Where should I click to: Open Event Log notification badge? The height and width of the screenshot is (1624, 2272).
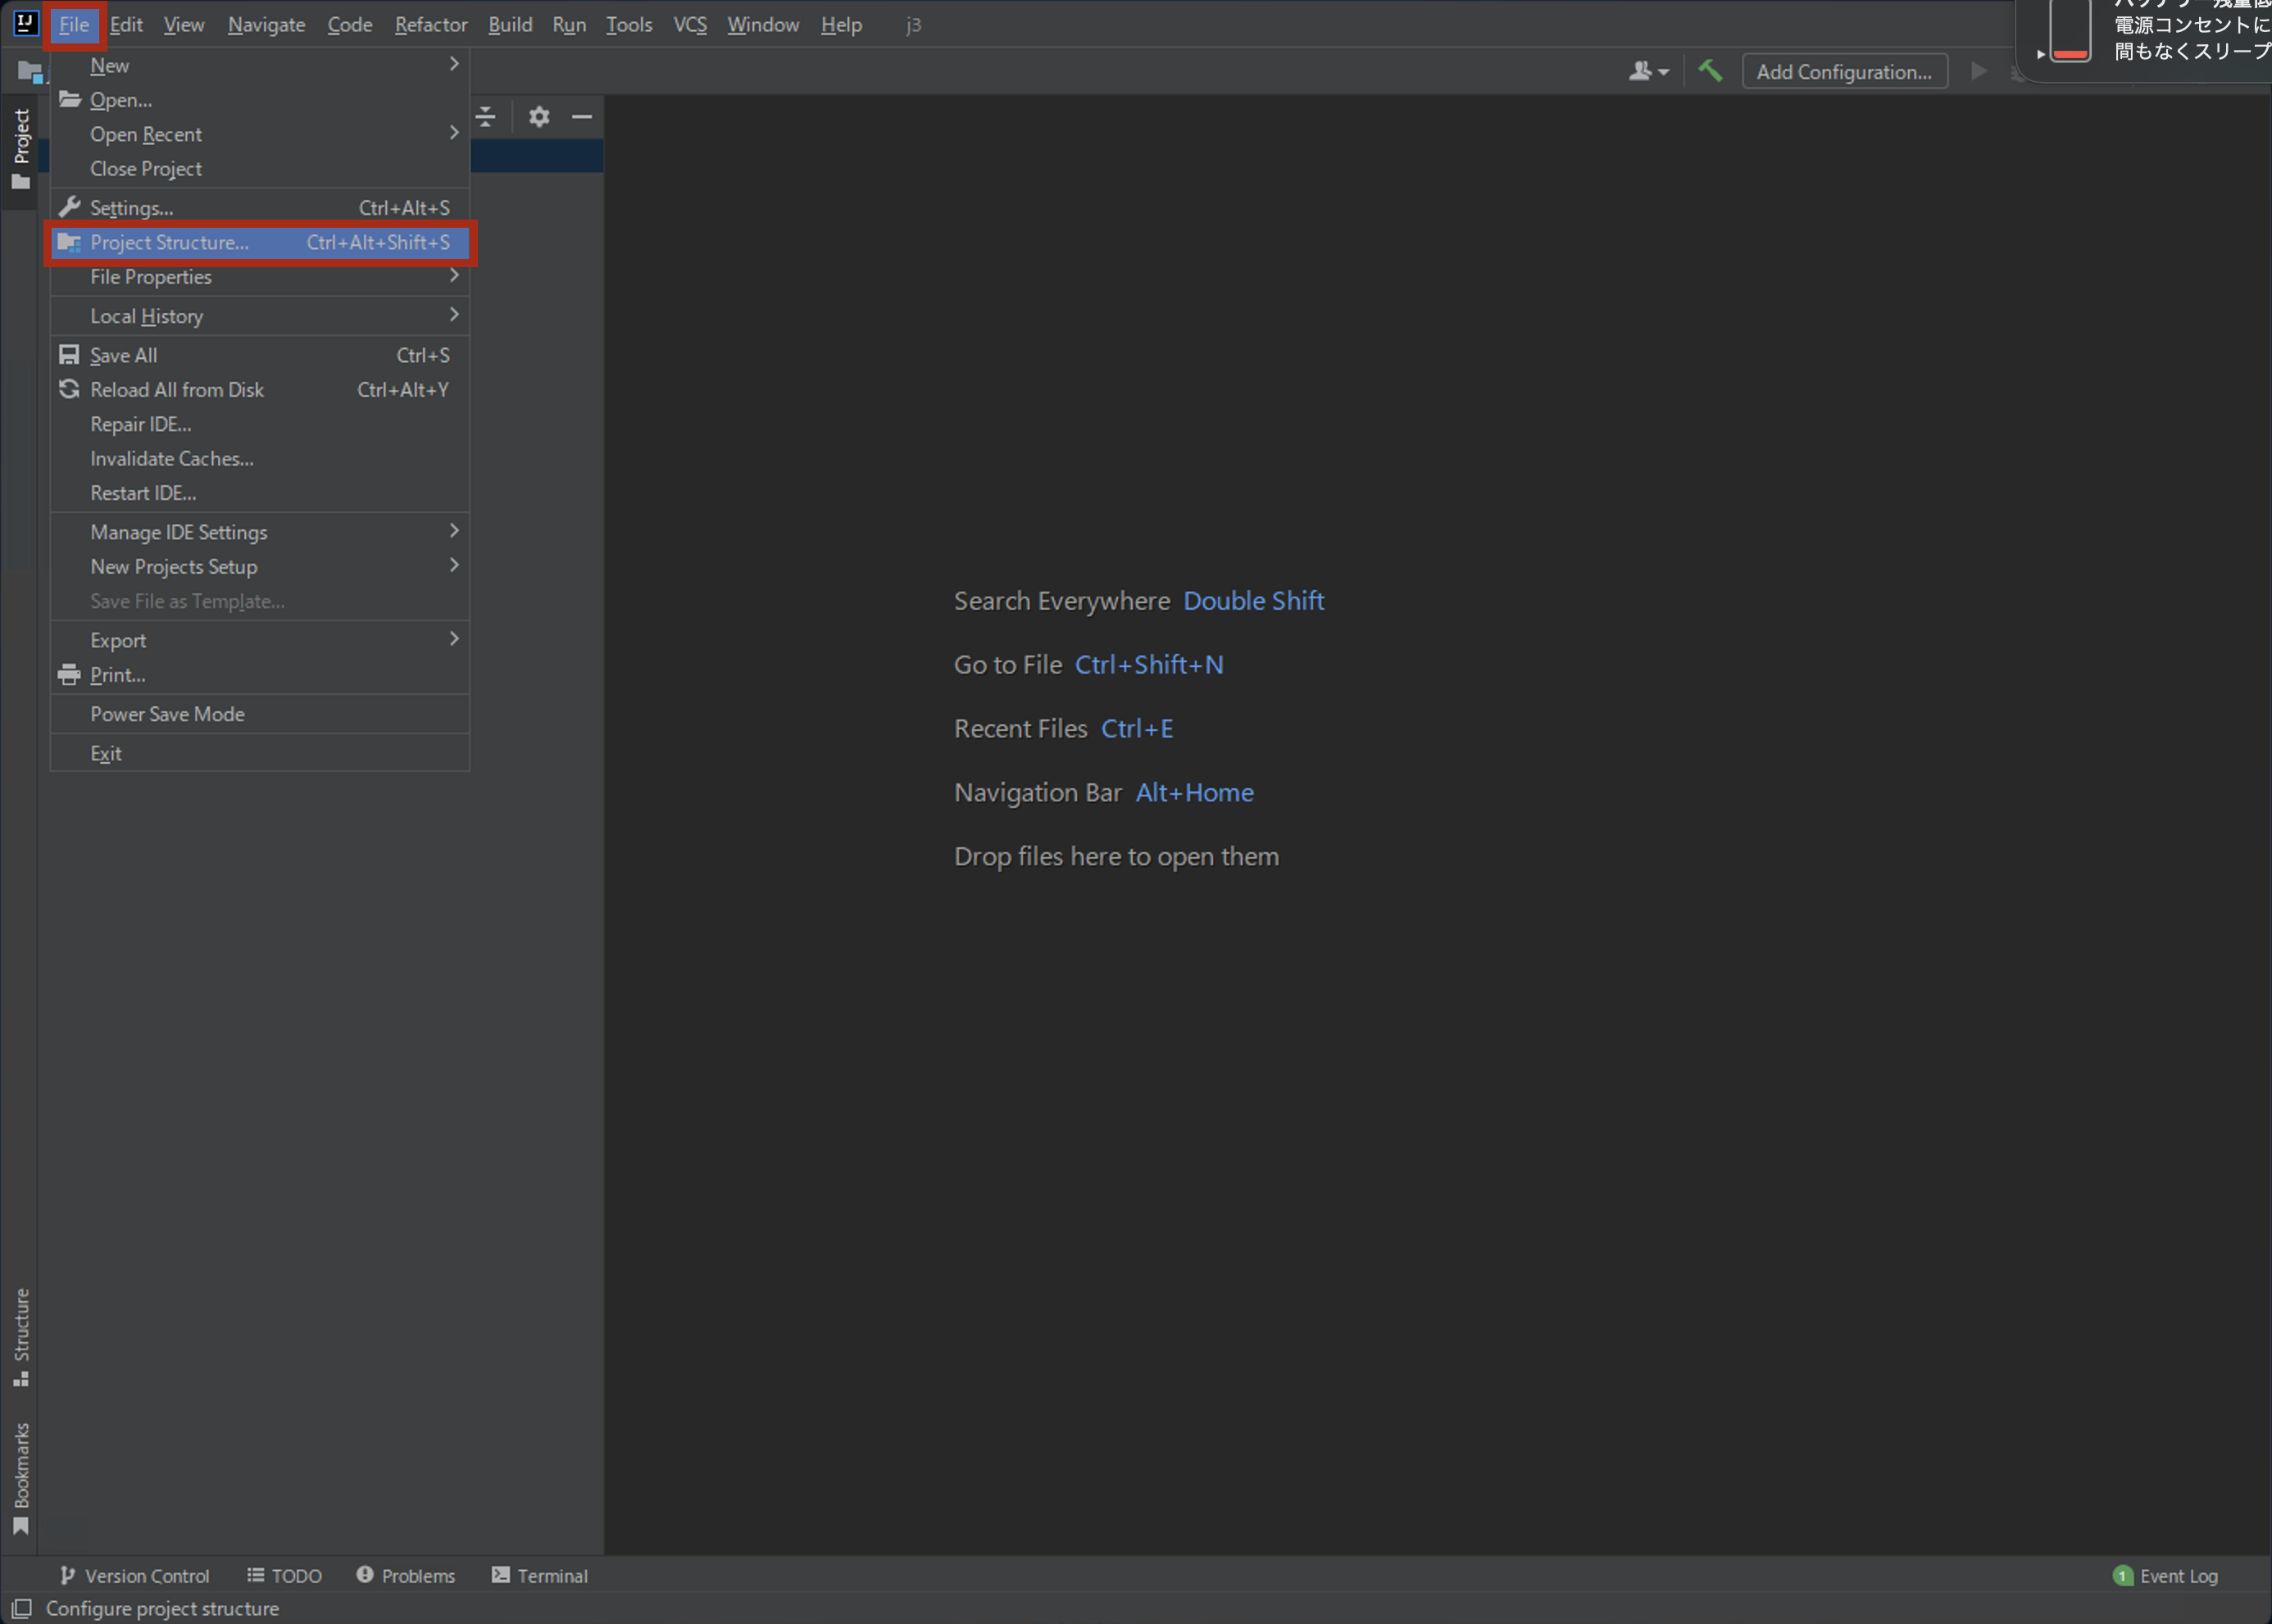2122,1575
